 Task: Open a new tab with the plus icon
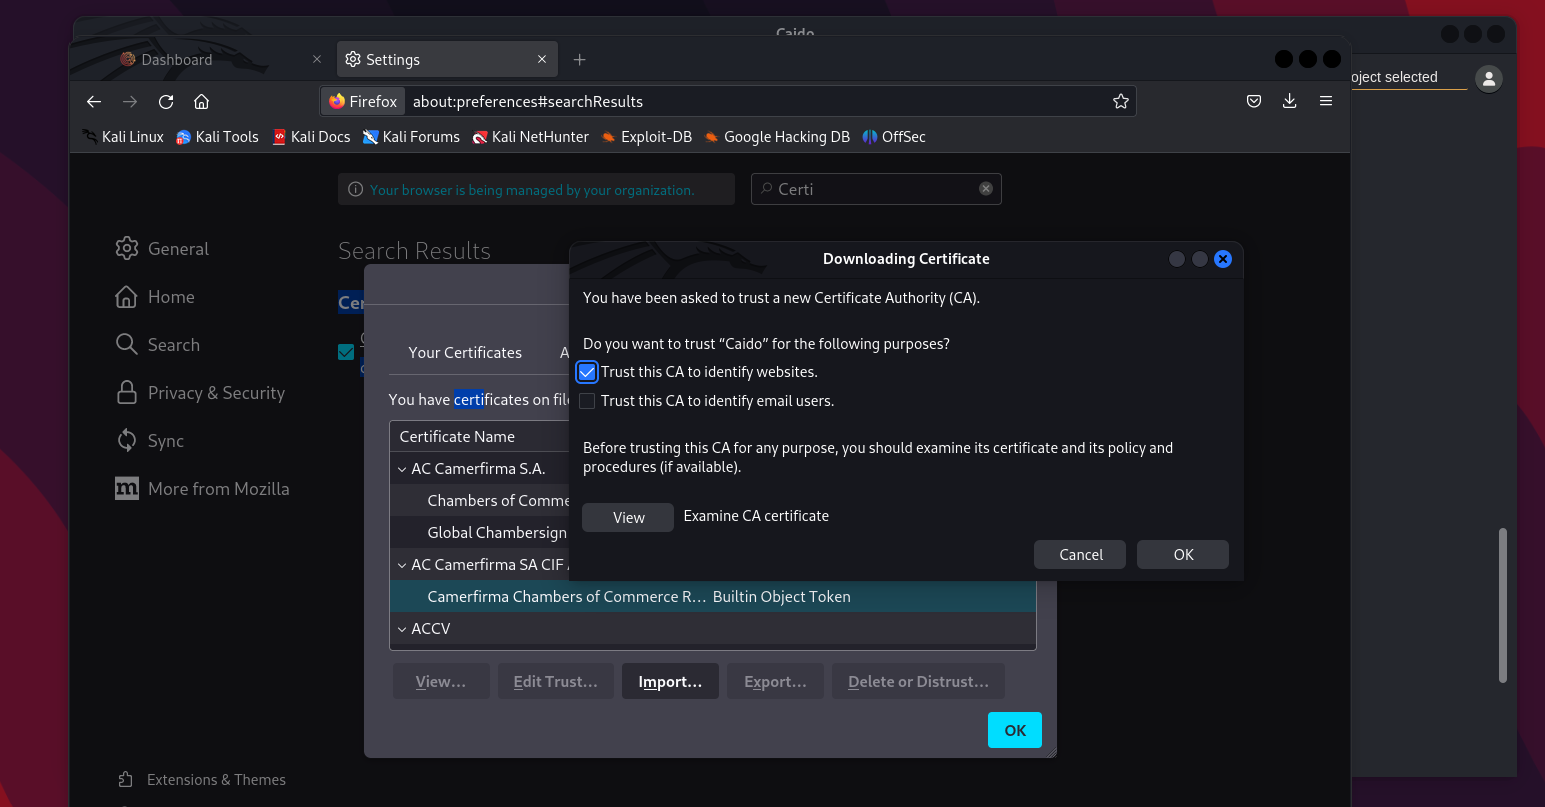[579, 60]
